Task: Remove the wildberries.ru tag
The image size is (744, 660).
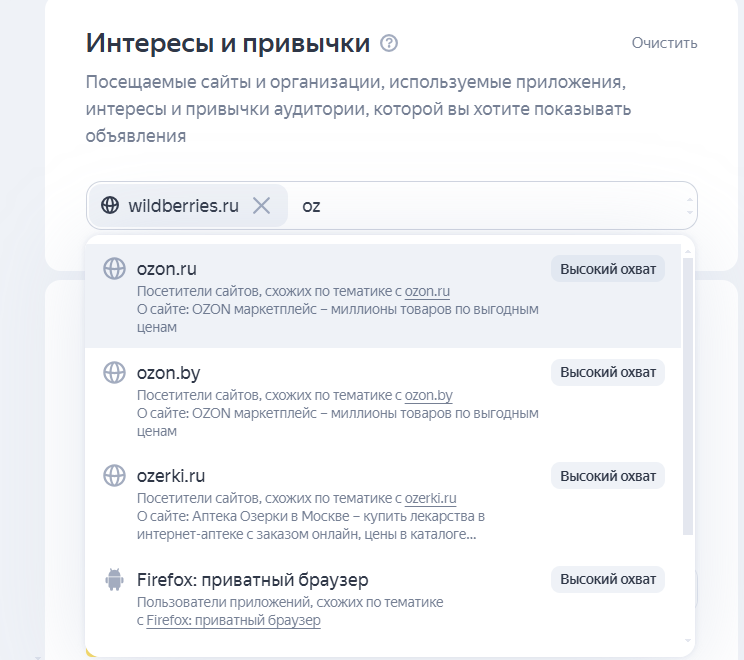Action: tap(261, 206)
